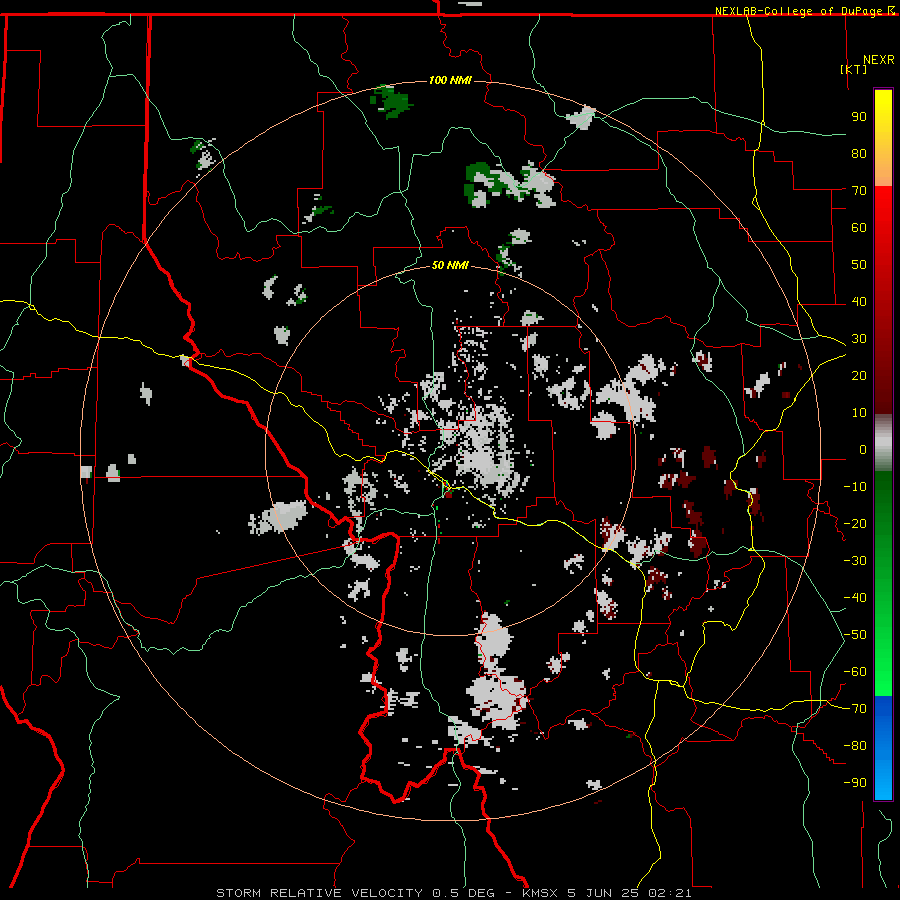Image resolution: width=900 pixels, height=900 pixels.
Task: Click the -30 scale value
Action: [855, 561]
